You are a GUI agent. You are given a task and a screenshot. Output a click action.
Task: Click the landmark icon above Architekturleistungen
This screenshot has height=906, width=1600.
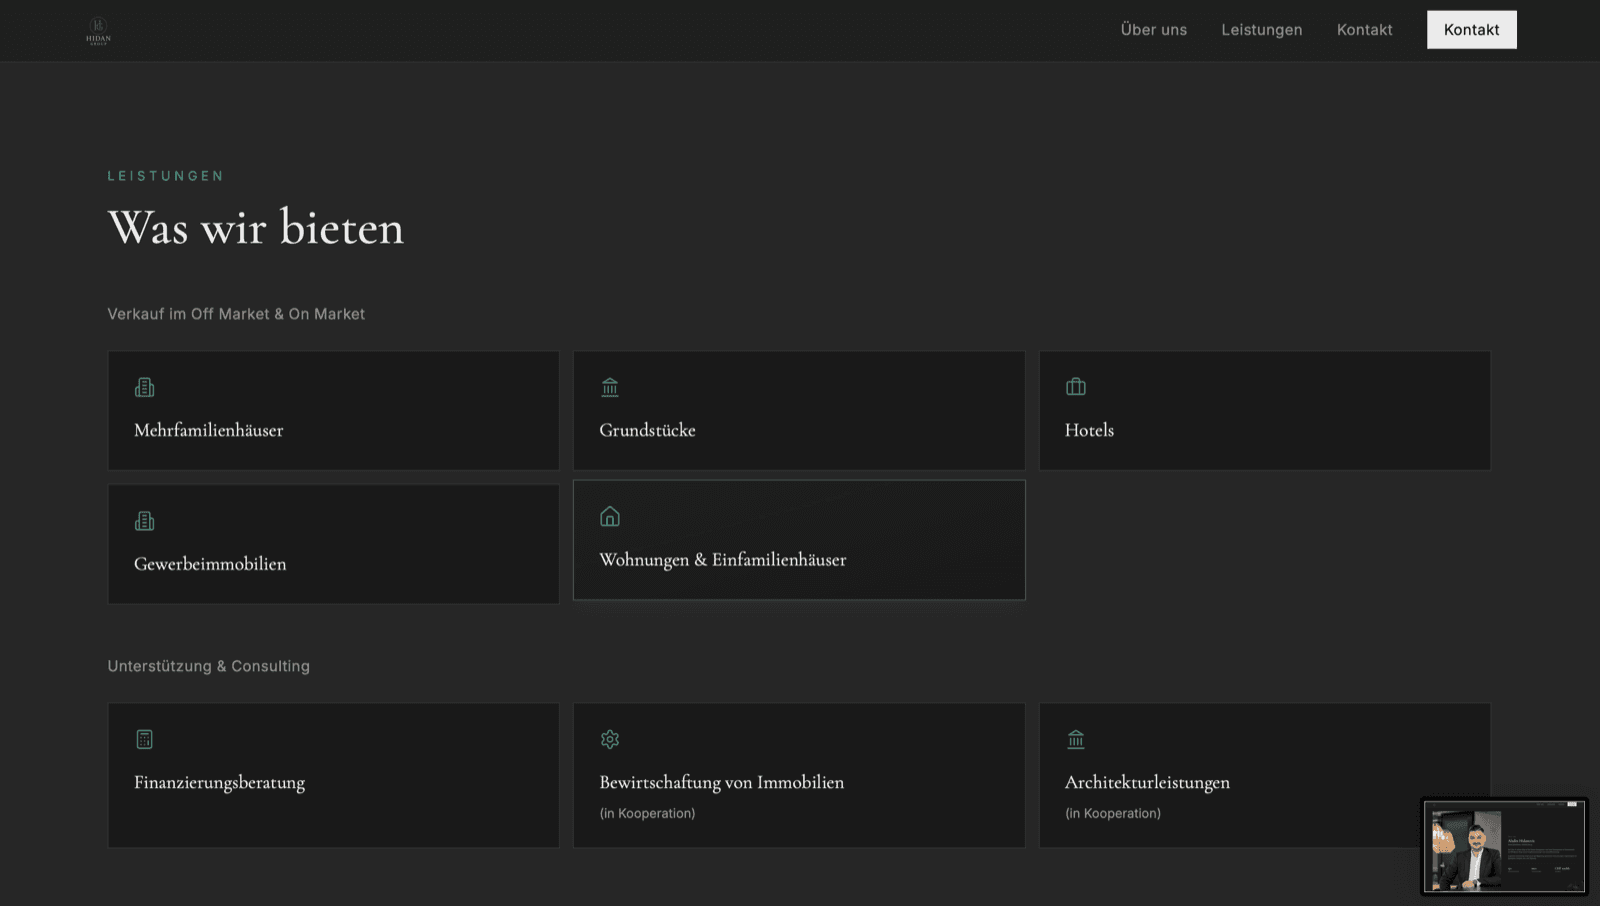(x=1076, y=739)
